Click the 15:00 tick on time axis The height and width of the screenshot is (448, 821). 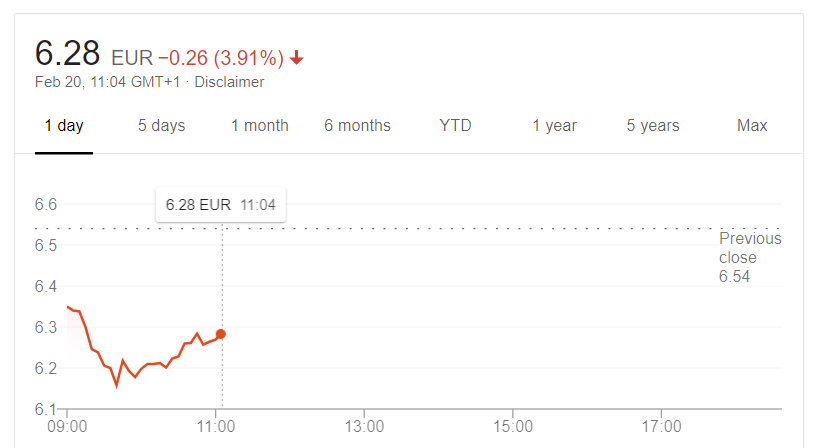tap(513, 427)
